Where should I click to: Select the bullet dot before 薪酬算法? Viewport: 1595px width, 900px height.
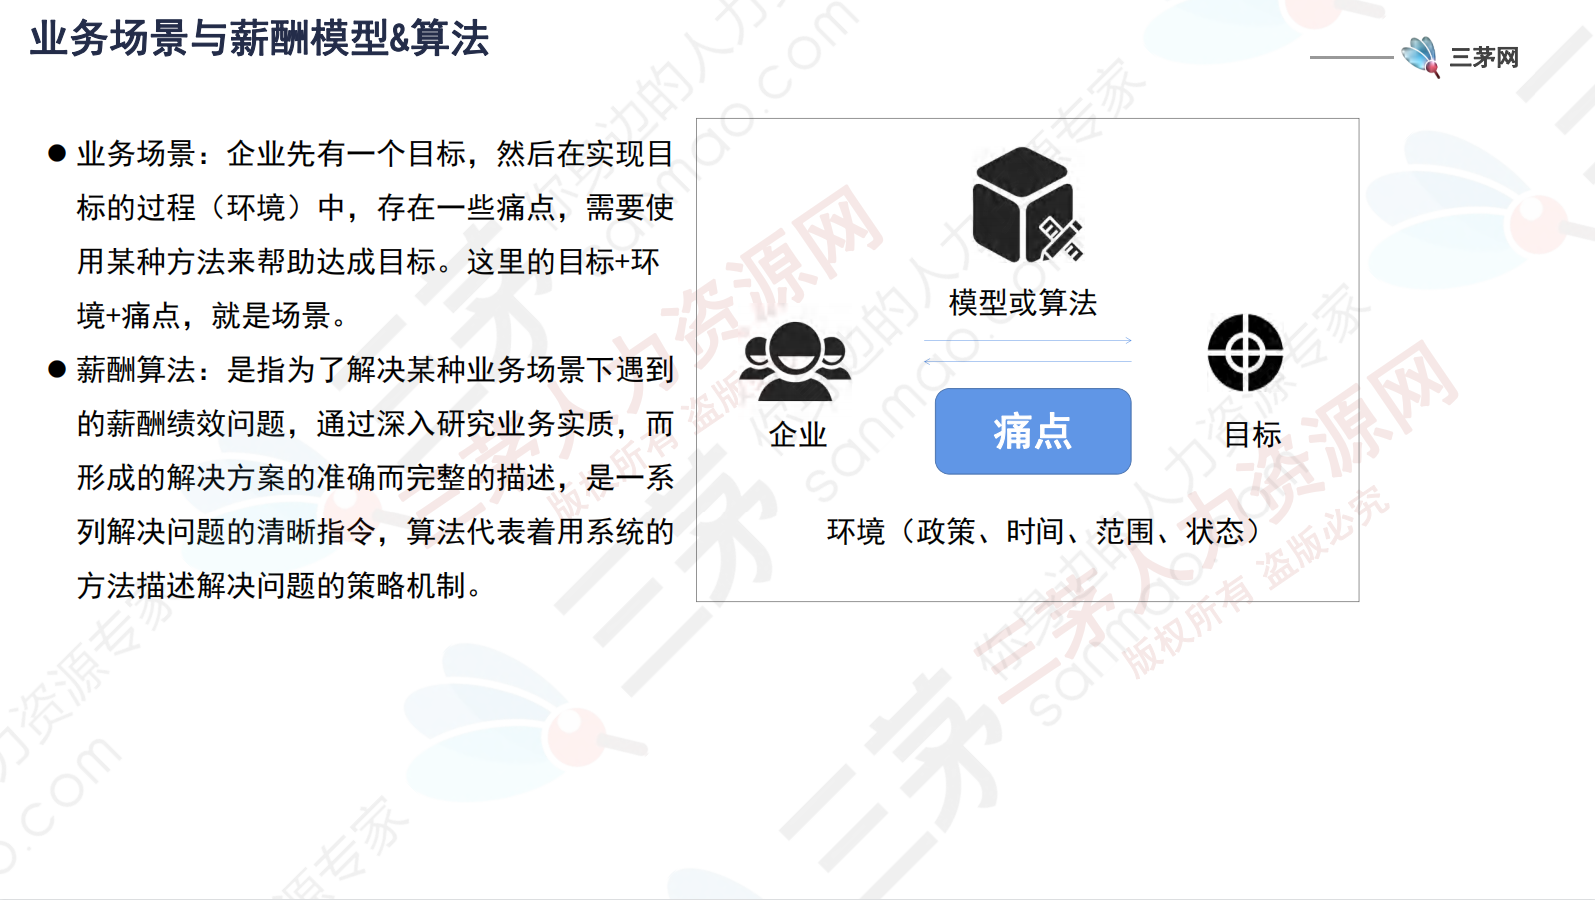tap(57, 370)
